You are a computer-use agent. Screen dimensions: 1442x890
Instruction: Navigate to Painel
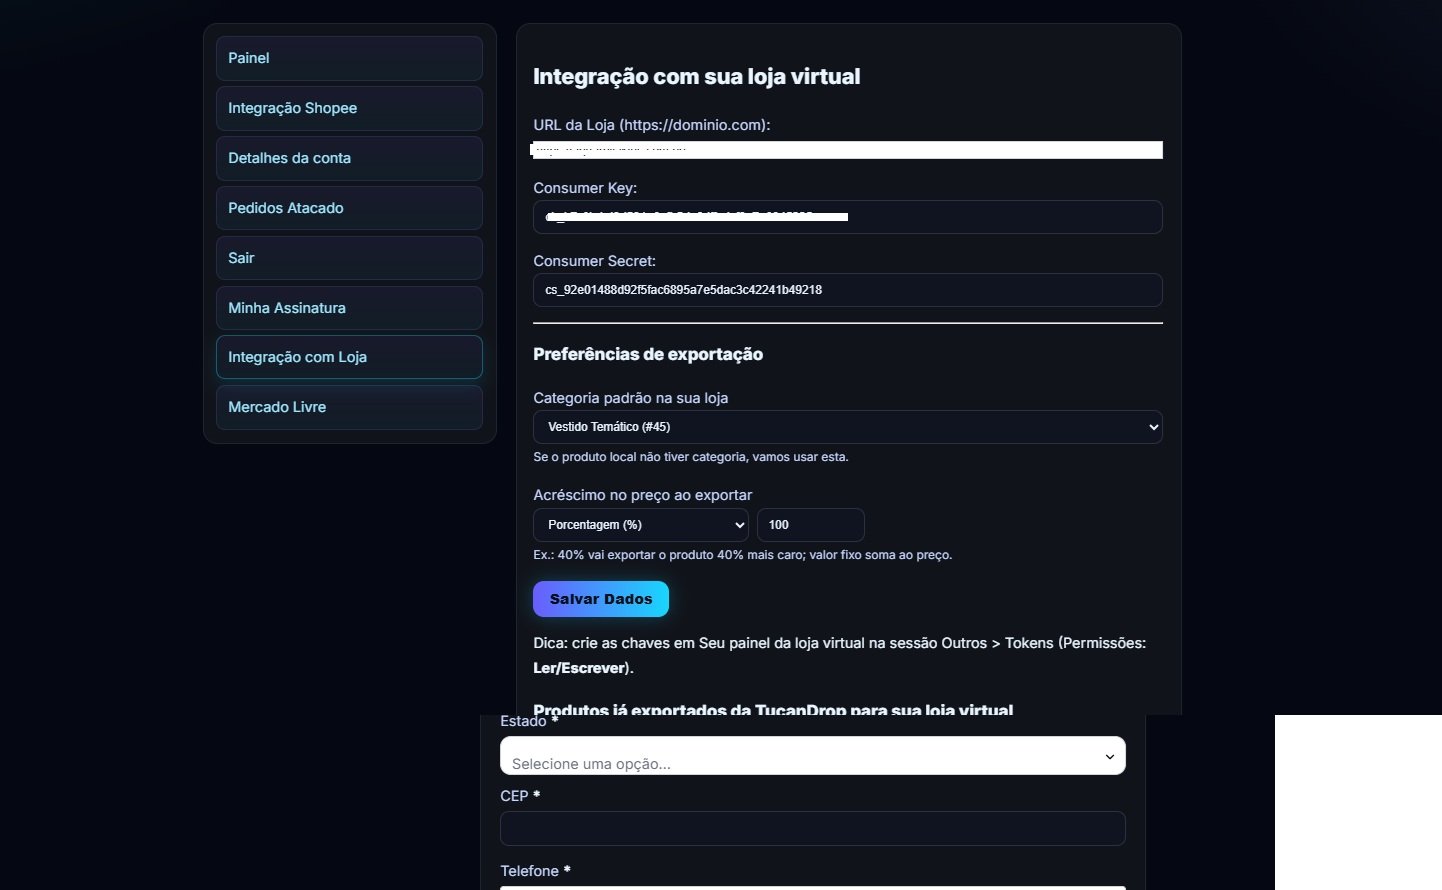coord(348,58)
